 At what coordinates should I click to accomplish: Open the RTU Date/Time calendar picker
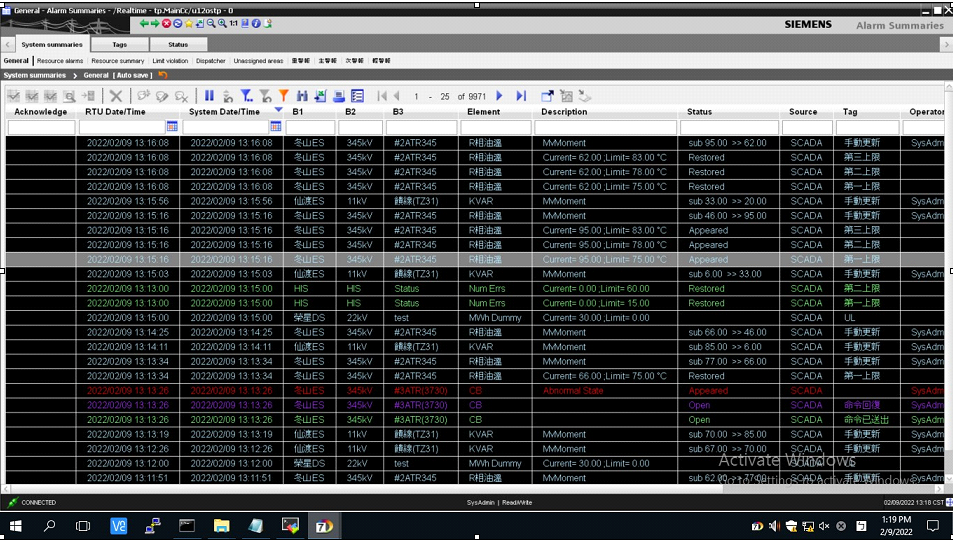172,127
